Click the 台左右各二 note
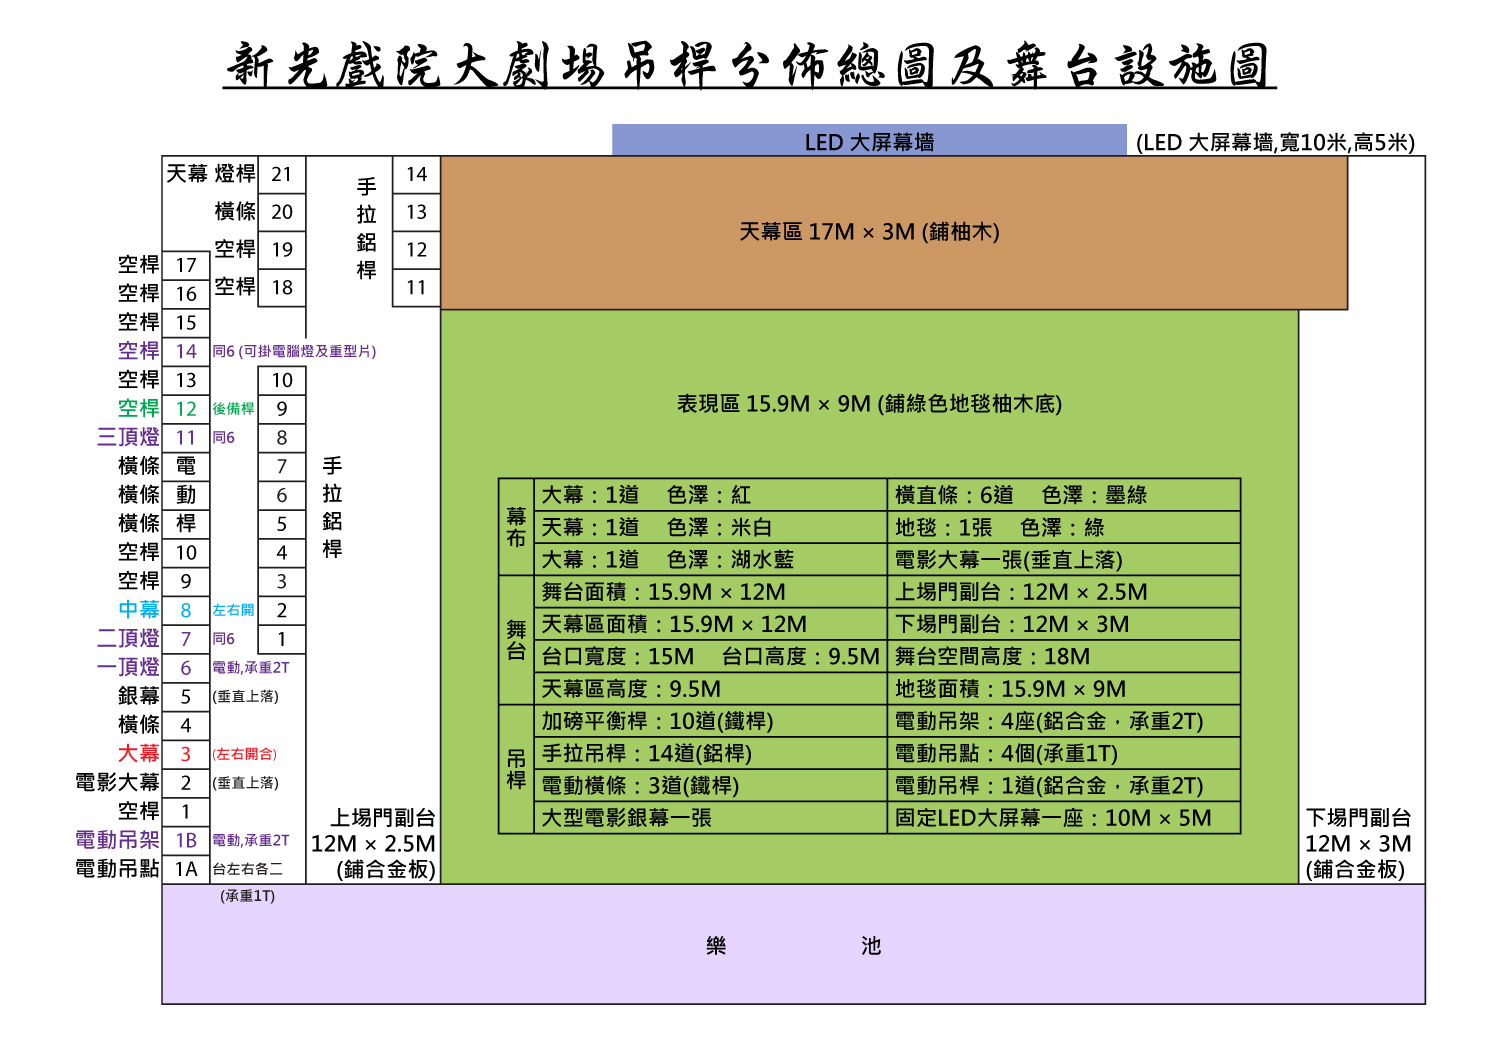Viewport: 1500px width, 1060px height. click(x=248, y=870)
